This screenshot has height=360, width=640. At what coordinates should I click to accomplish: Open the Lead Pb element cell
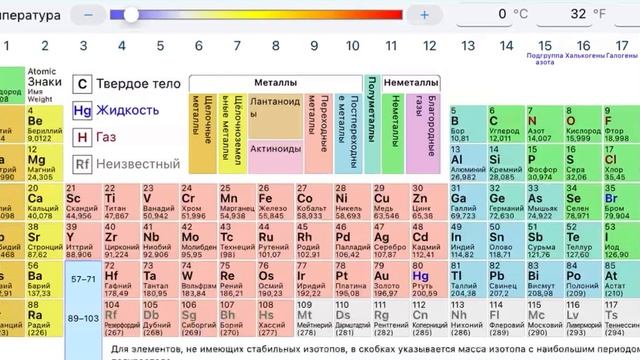click(506, 279)
